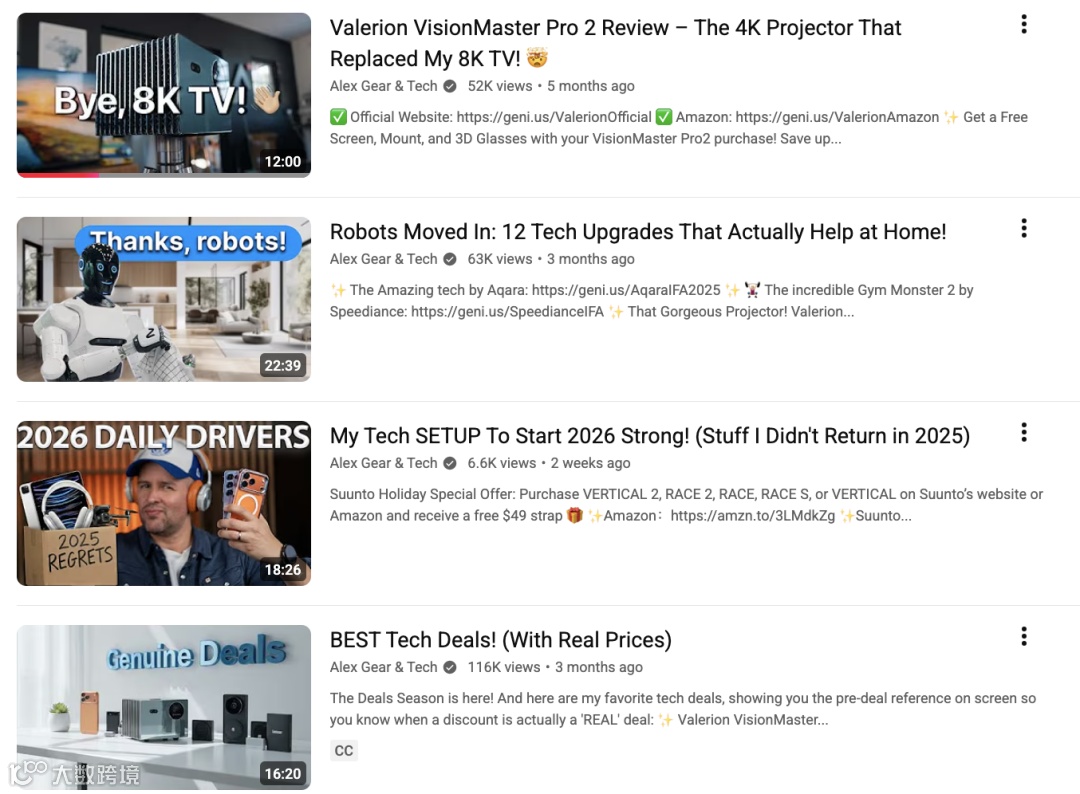Click red watch progress bar on first thumbnail
This screenshot has width=1080, height=794.
[59, 175]
